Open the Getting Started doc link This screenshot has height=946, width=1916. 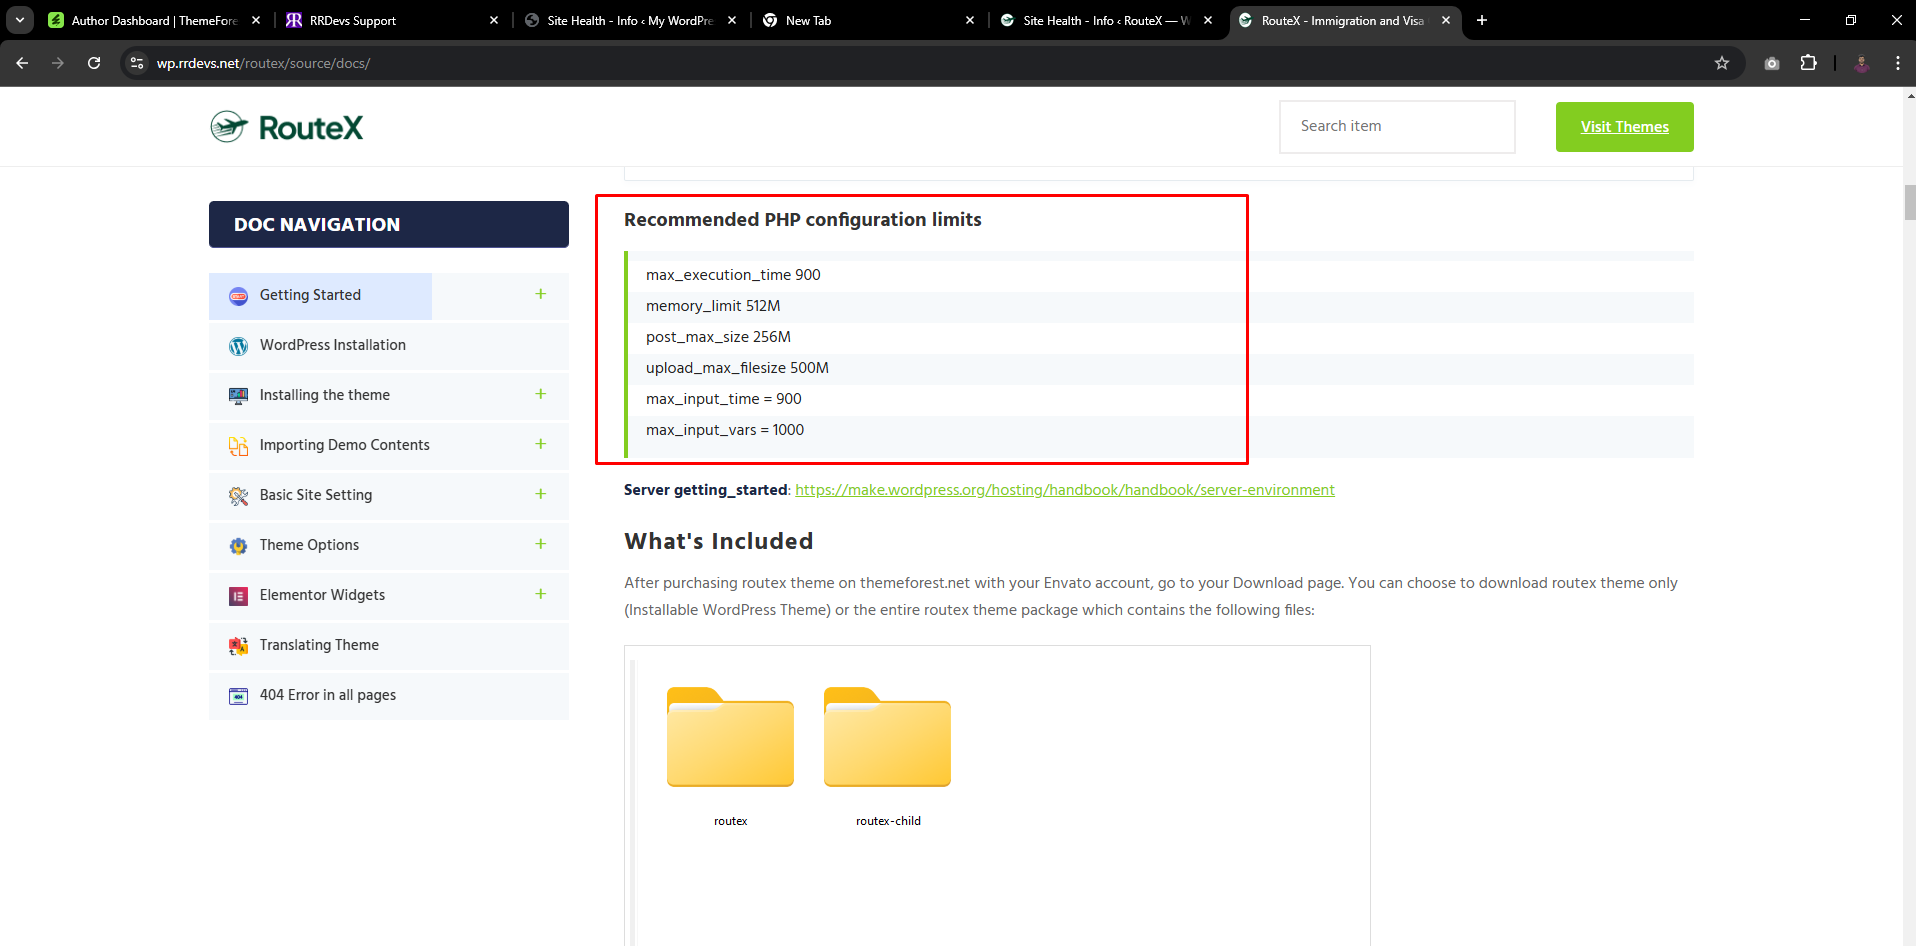310,295
